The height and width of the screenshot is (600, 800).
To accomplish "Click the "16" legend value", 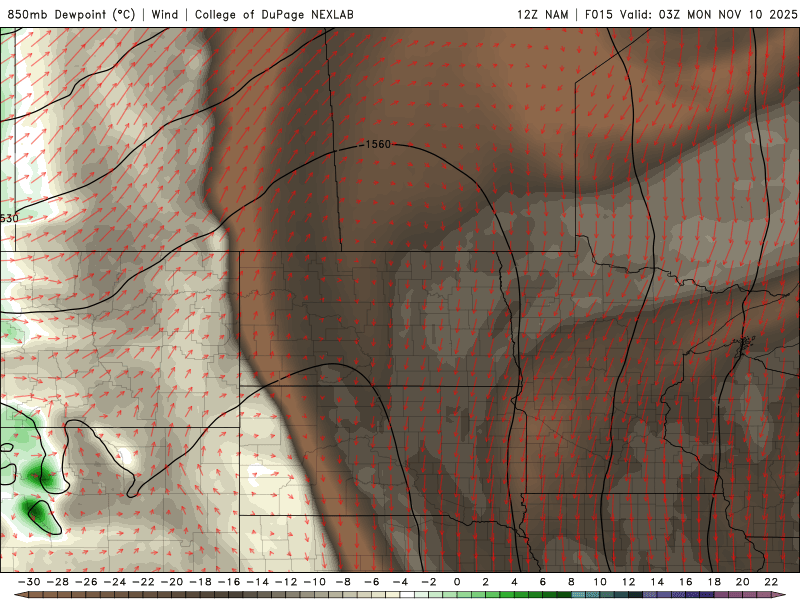I will point(686,582).
